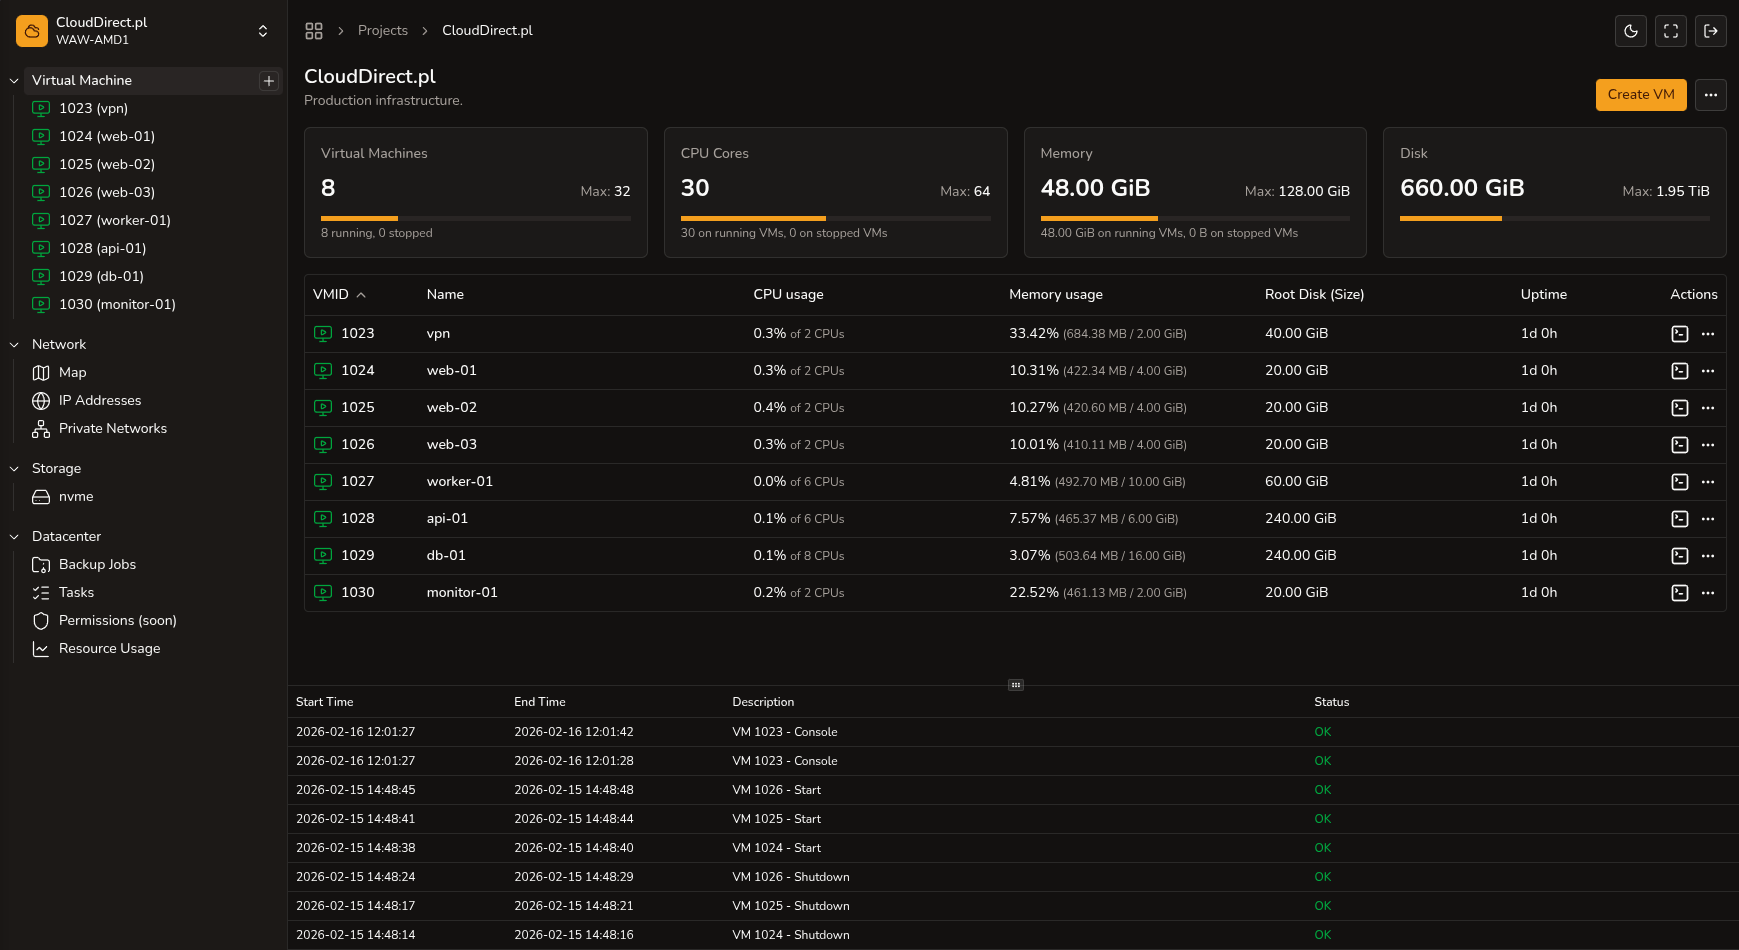Log out using the top-right exit icon
The height and width of the screenshot is (950, 1739).
[x=1711, y=31]
